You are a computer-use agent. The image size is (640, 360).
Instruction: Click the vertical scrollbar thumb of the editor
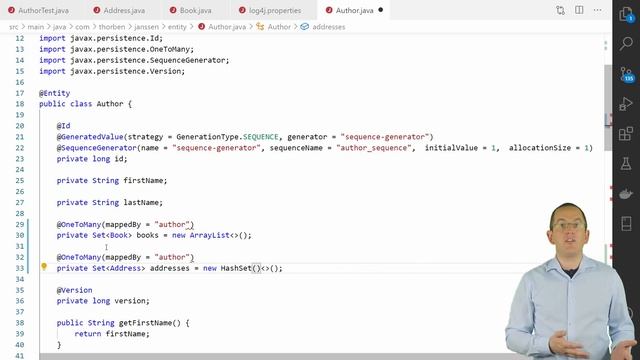608,107
